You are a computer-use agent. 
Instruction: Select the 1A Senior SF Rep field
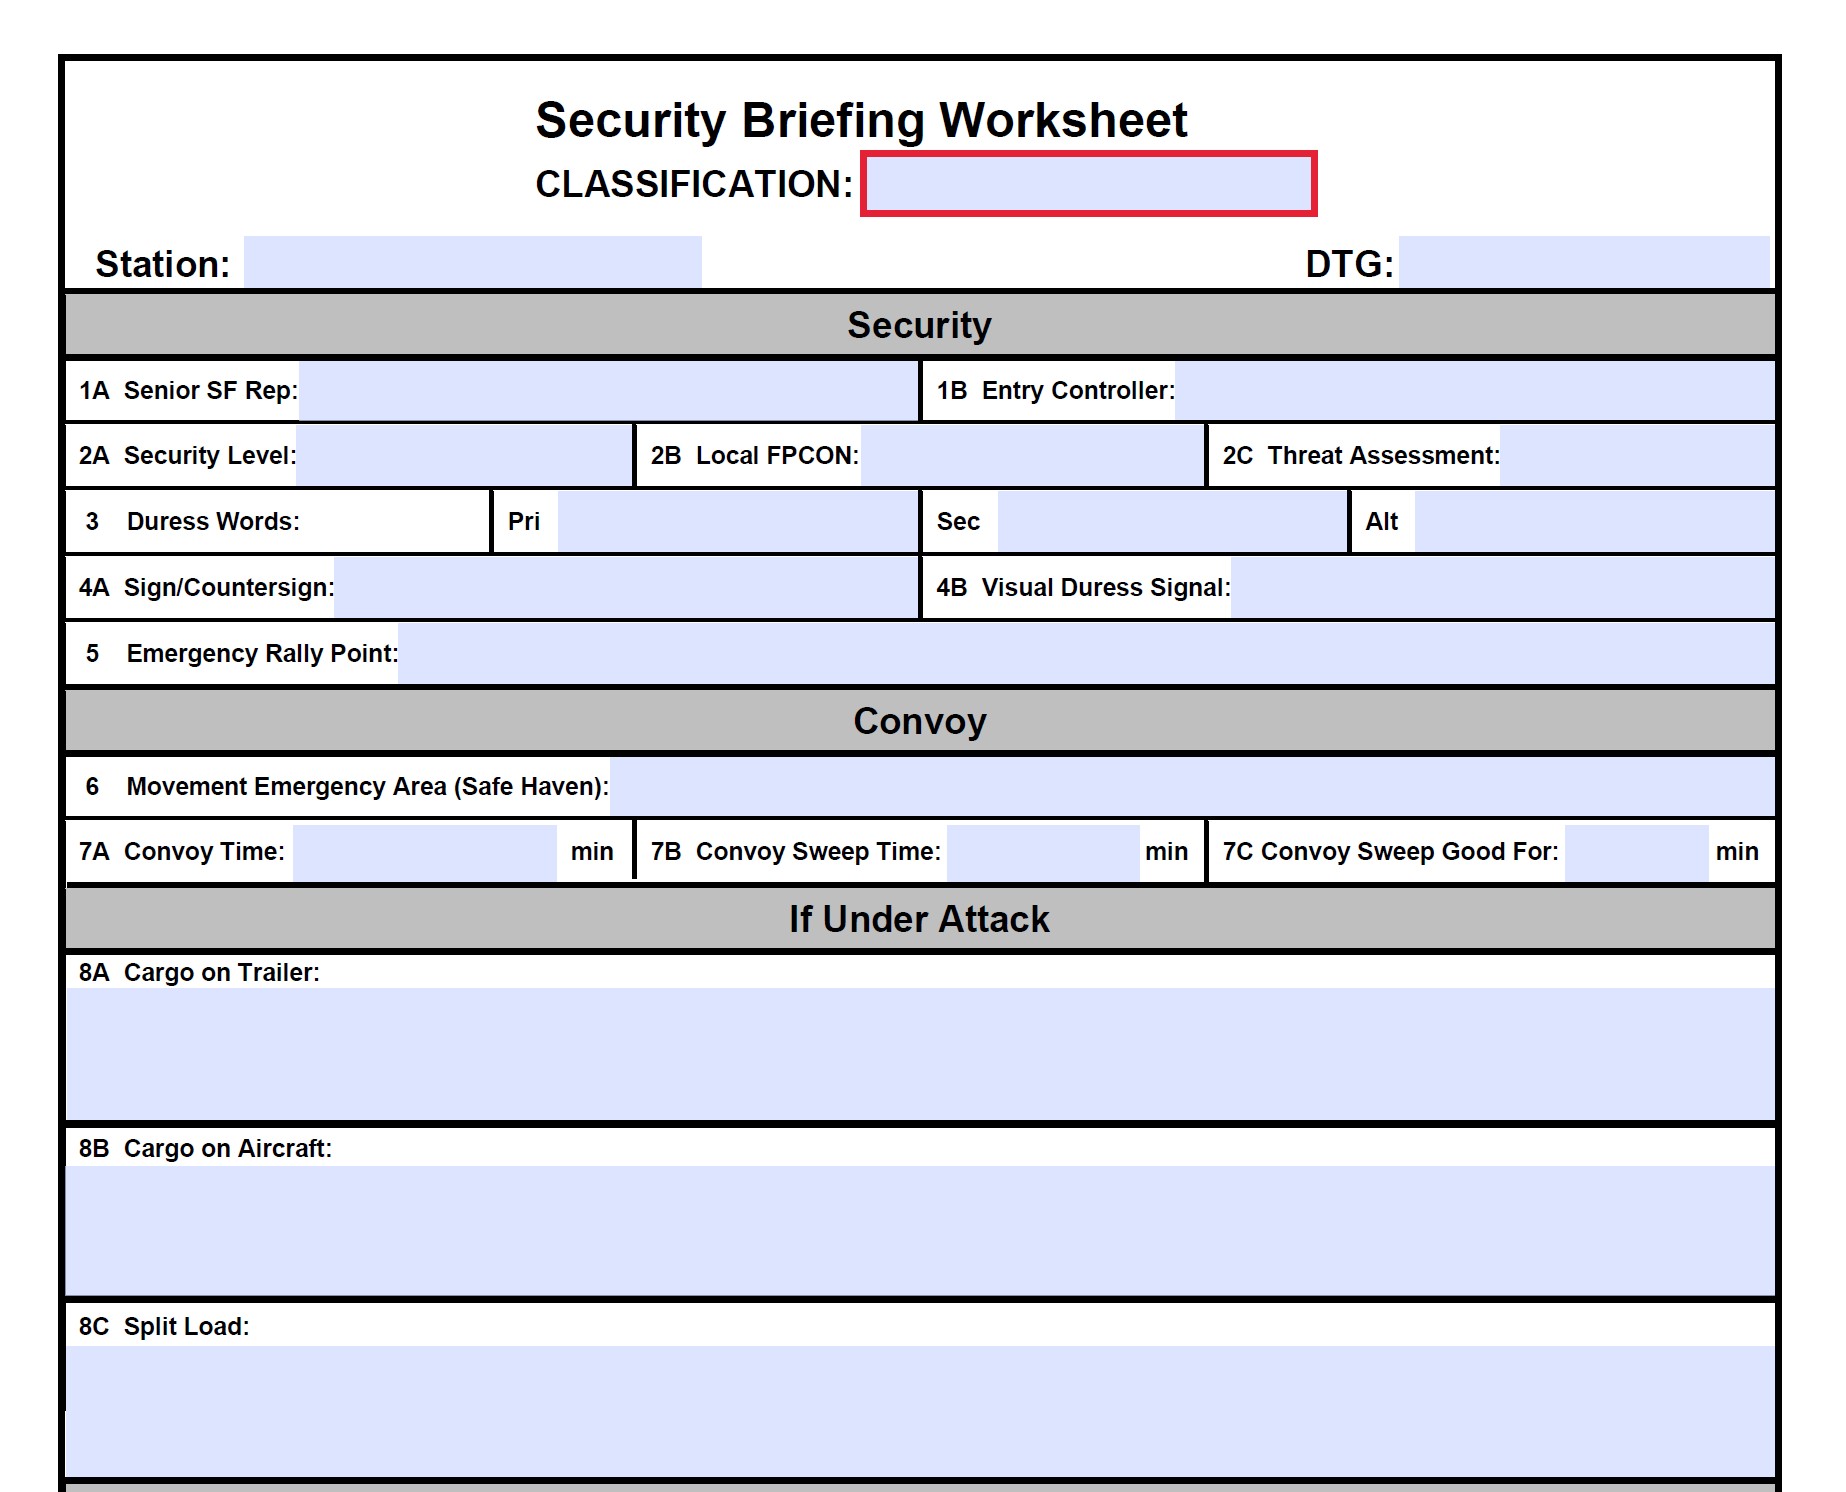608,391
